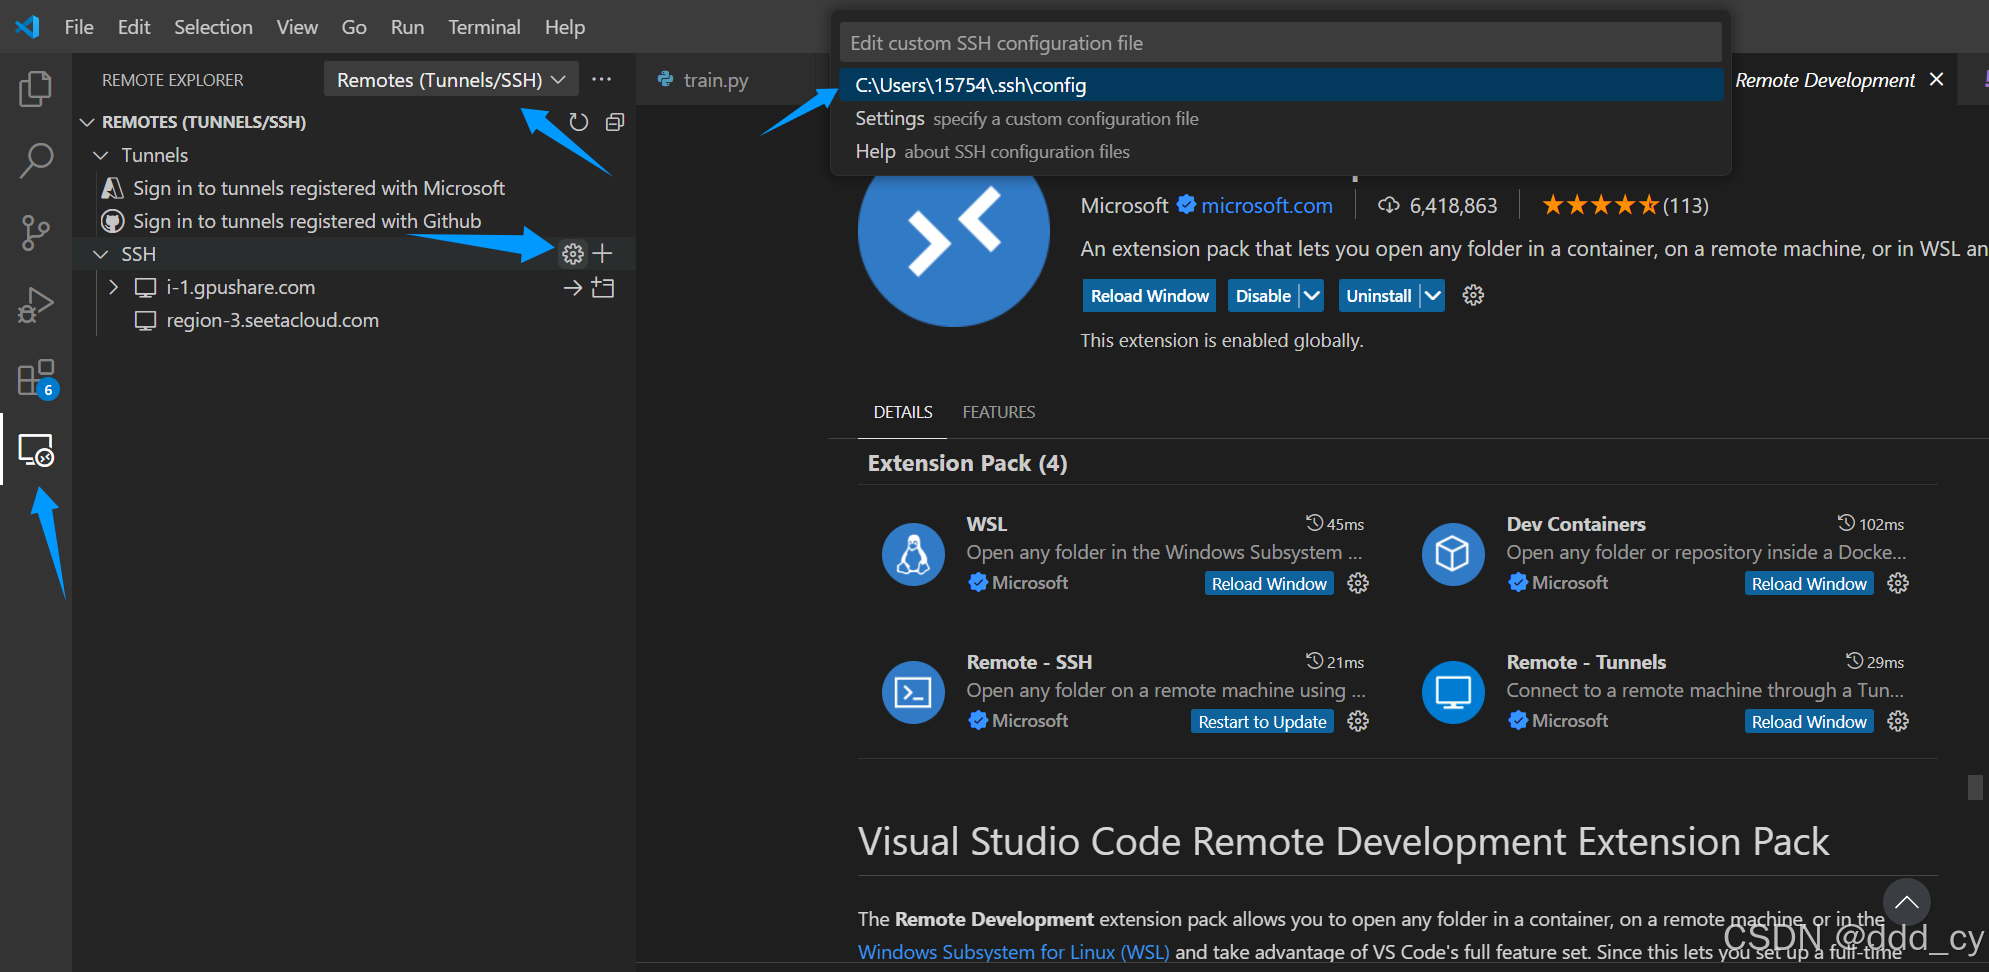Open the Uninstall button dropdown arrow
Image resolution: width=1989 pixels, height=972 pixels.
click(1433, 296)
